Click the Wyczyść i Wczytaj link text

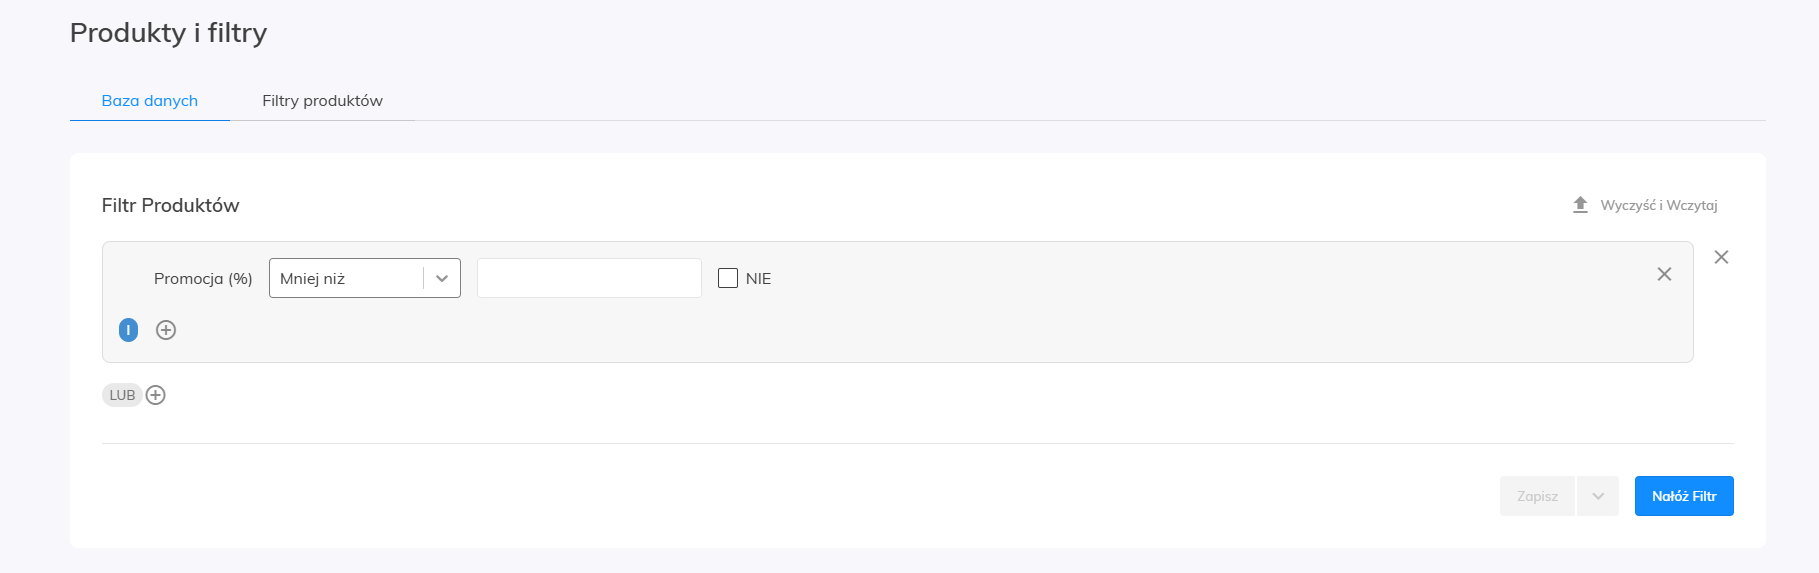click(1659, 205)
